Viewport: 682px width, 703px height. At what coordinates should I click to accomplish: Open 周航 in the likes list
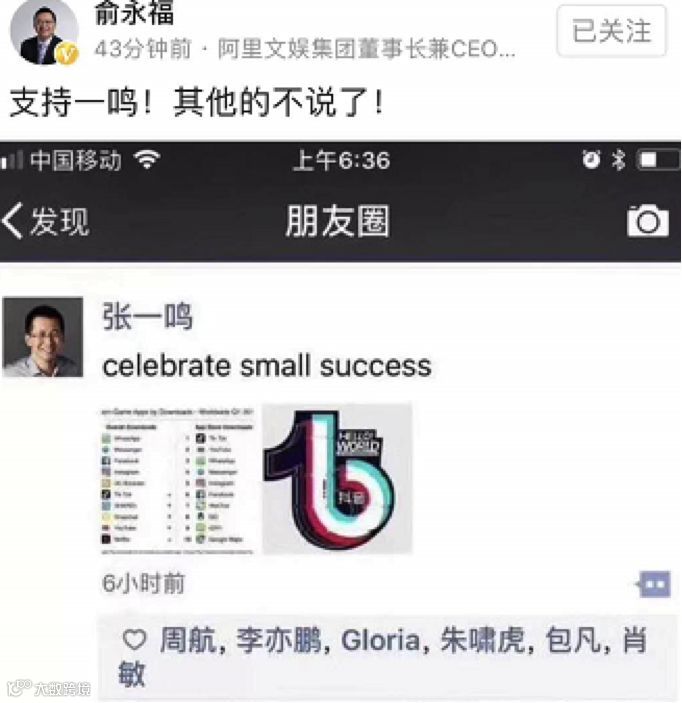click(x=188, y=640)
